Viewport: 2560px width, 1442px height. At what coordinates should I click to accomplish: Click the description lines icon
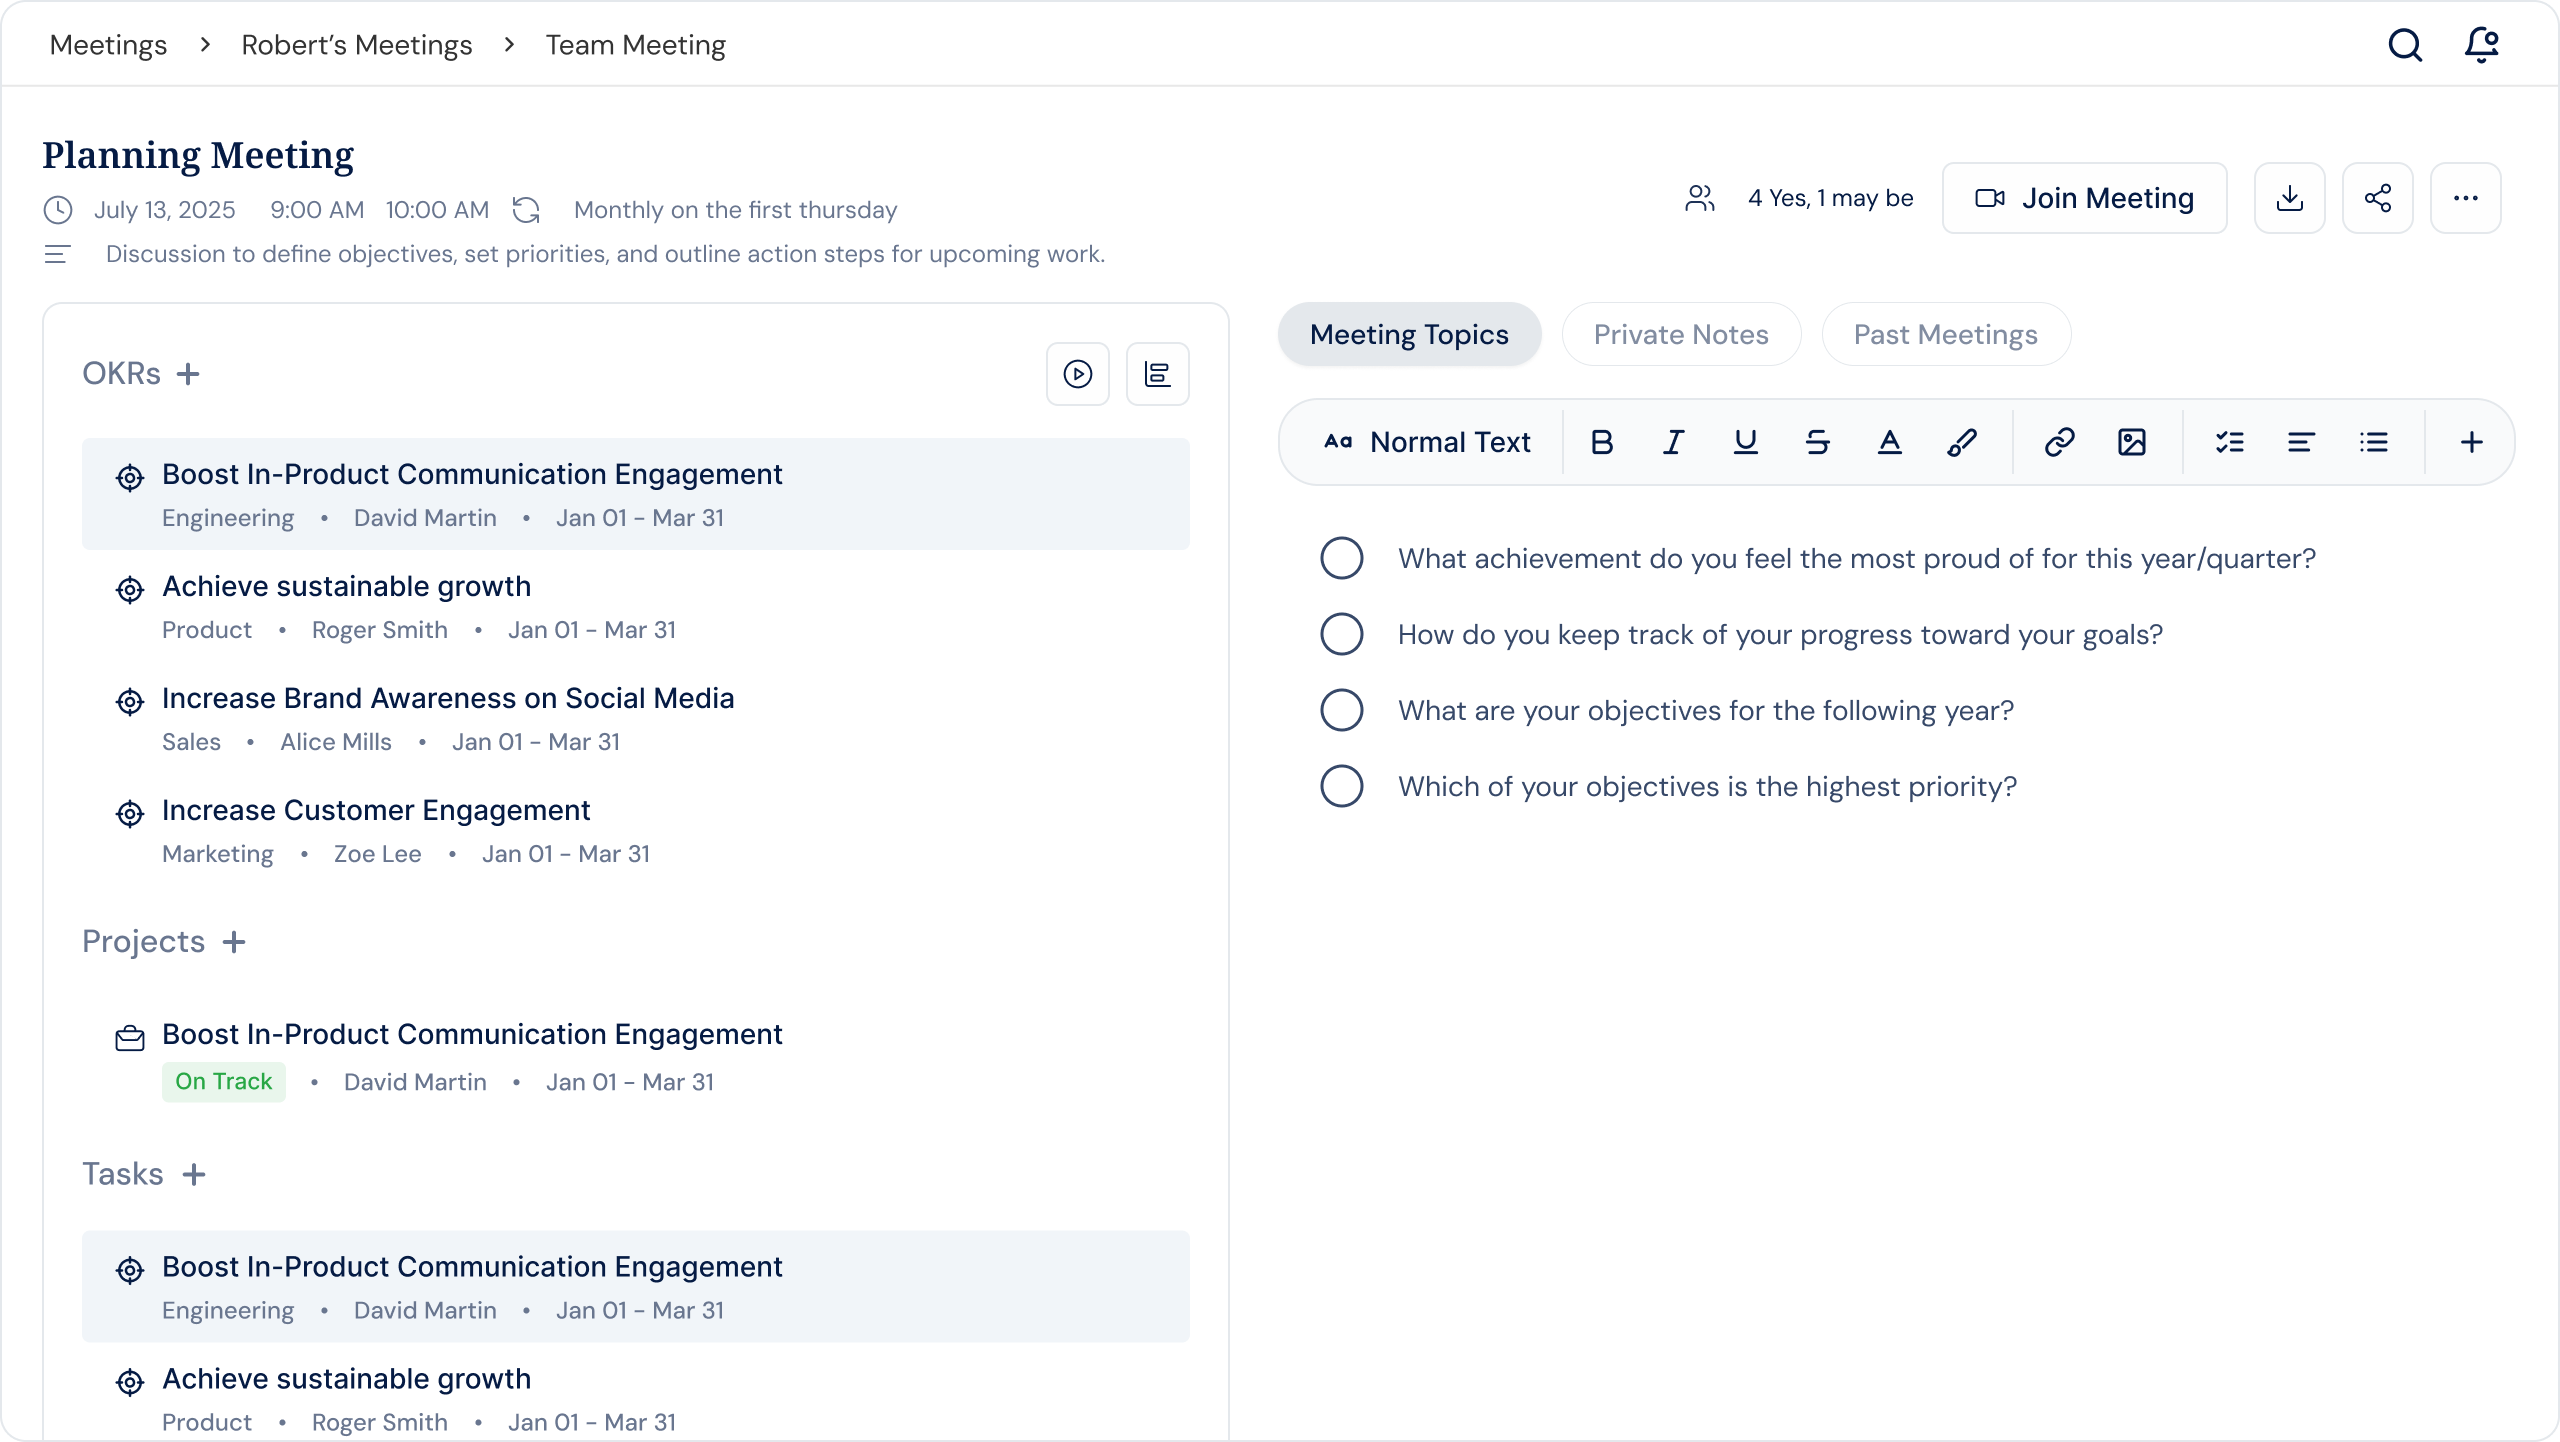coord(58,254)
